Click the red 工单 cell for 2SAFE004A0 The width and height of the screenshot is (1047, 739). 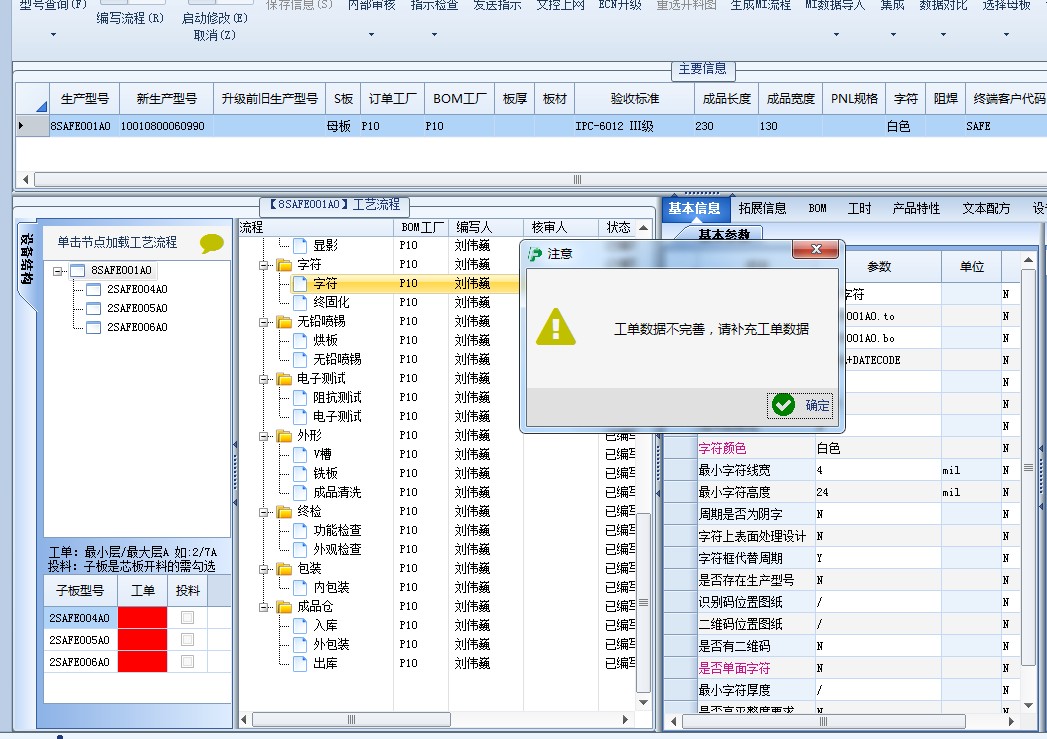point(142,618)
